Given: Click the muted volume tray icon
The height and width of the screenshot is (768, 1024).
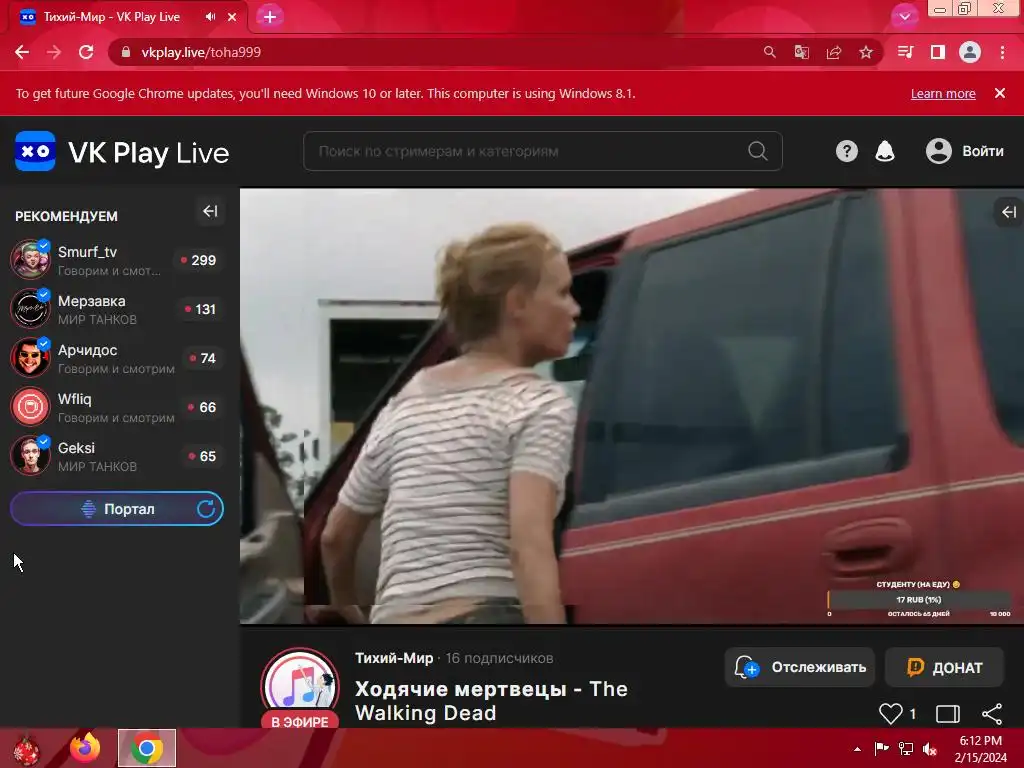Looking at the screenshot, I should tap(929, 749).
